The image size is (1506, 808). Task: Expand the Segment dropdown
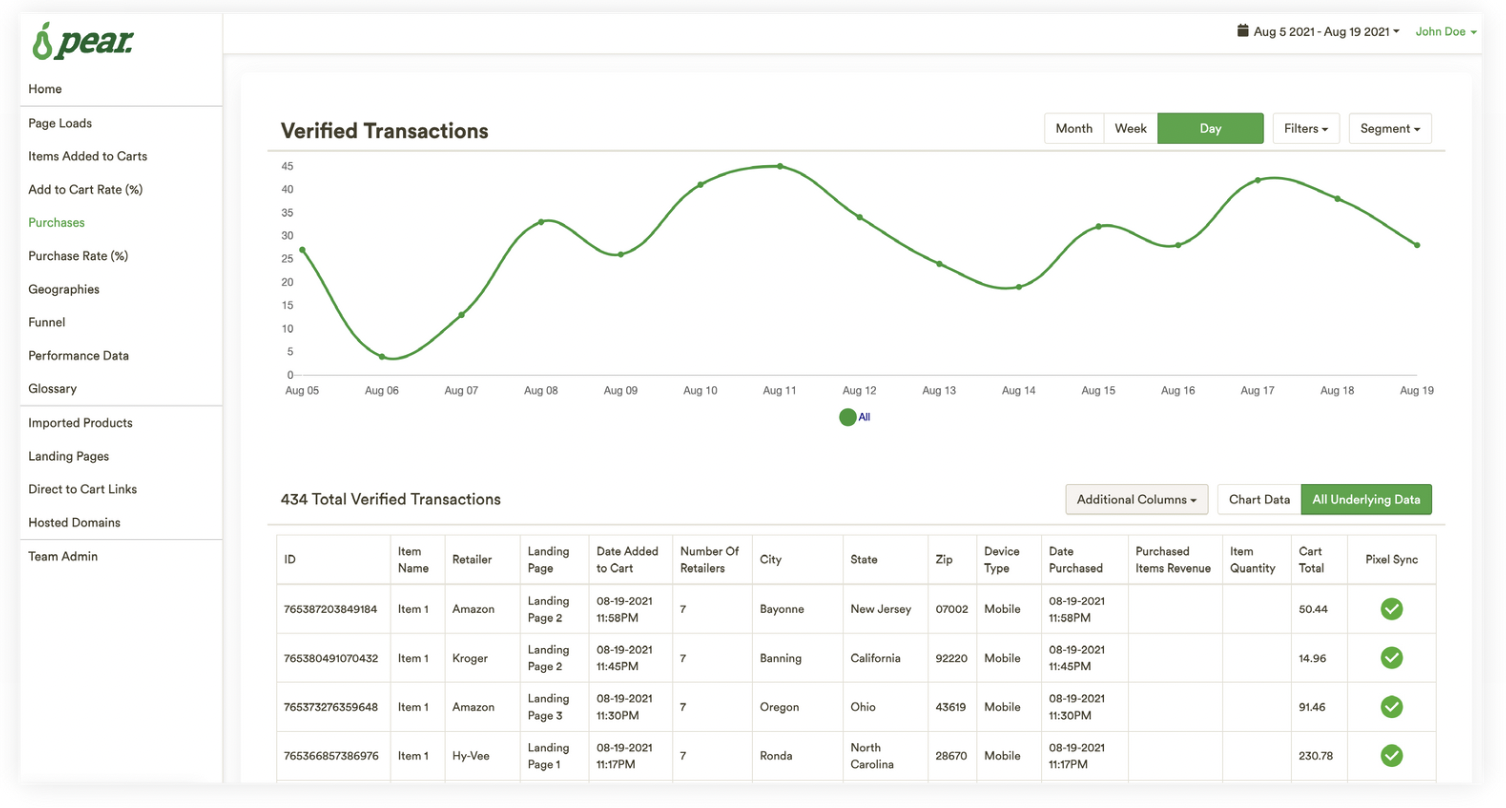point(1389,129)
